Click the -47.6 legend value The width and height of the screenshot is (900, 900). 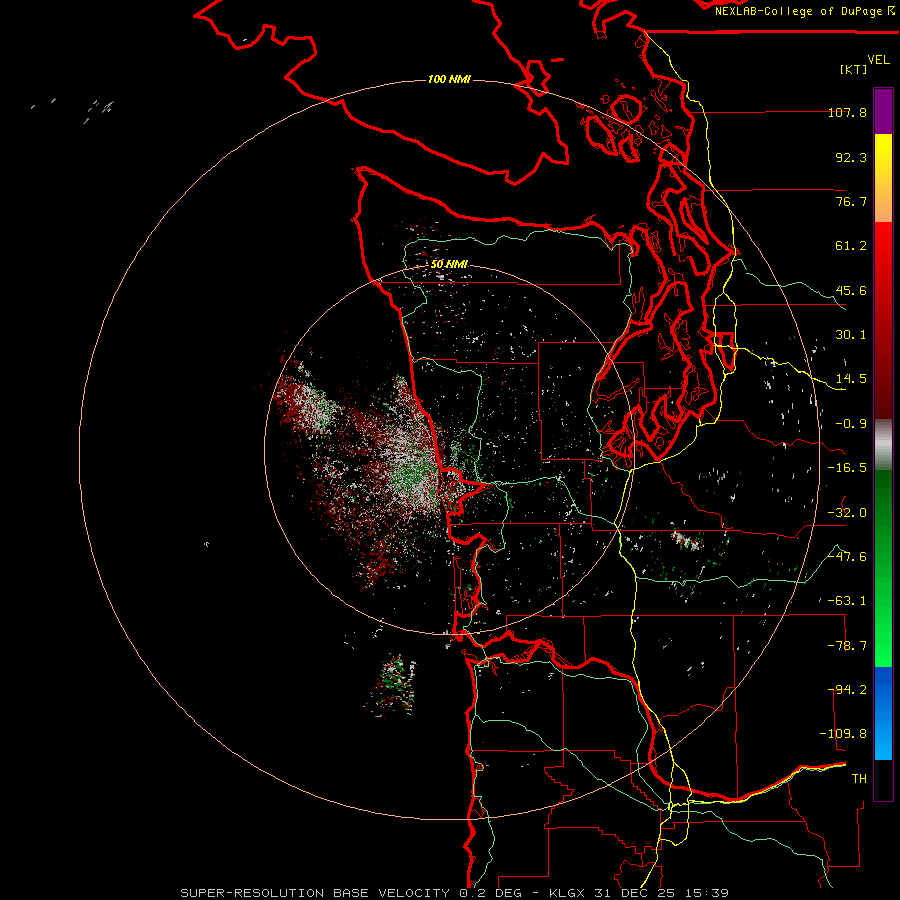pos(847,557)
